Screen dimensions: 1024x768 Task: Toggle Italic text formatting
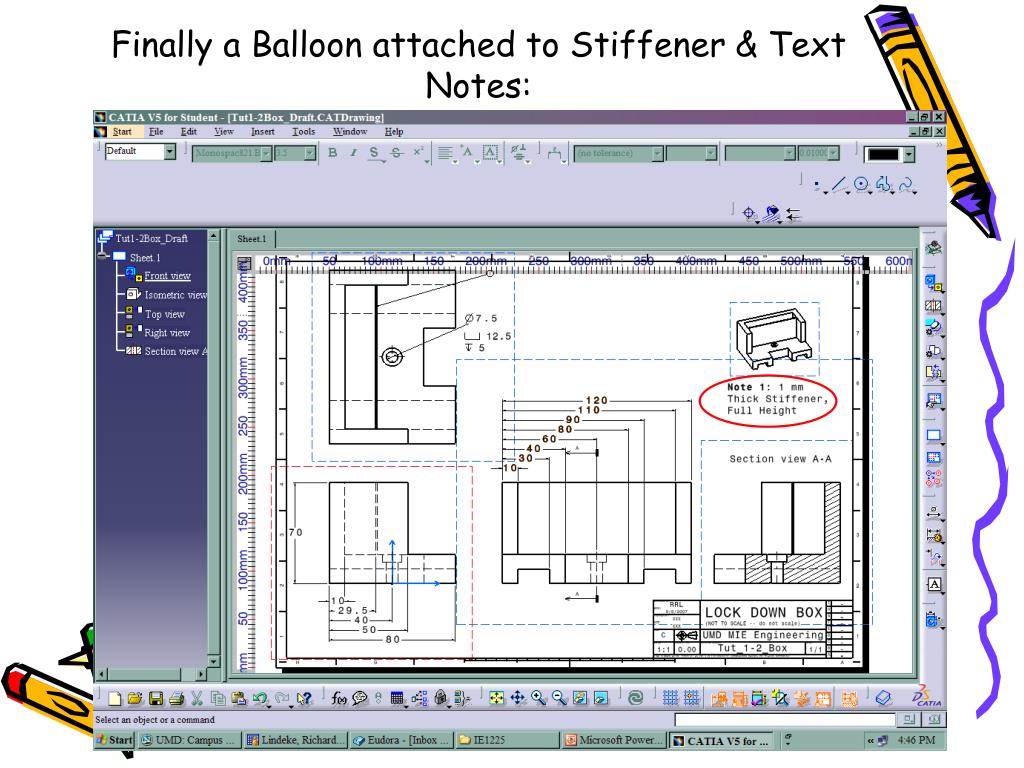coord(353,153)
